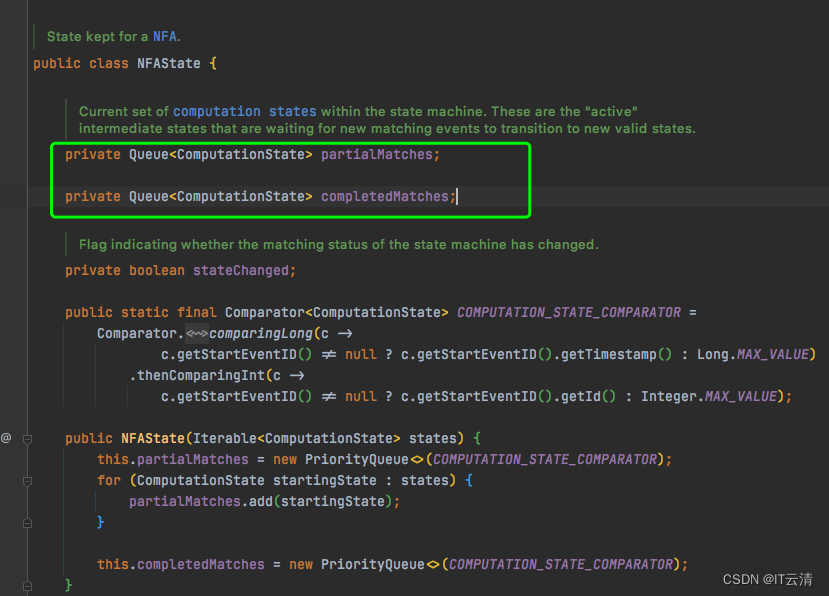Click the @ gutter icon beside NFAState constructor
Image resolution: width=829 pixels, height=596 pixels.
tap(6, 438)
